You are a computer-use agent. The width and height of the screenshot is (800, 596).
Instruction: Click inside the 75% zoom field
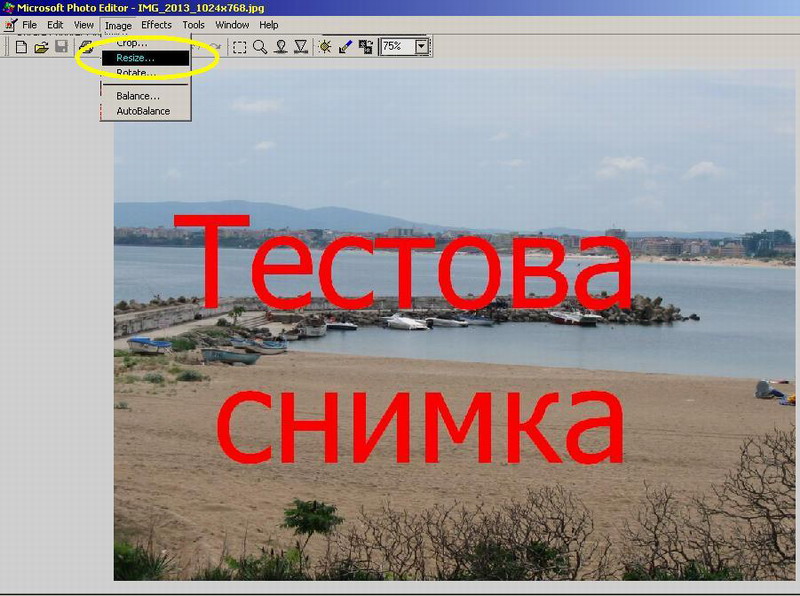pos(396,47)
